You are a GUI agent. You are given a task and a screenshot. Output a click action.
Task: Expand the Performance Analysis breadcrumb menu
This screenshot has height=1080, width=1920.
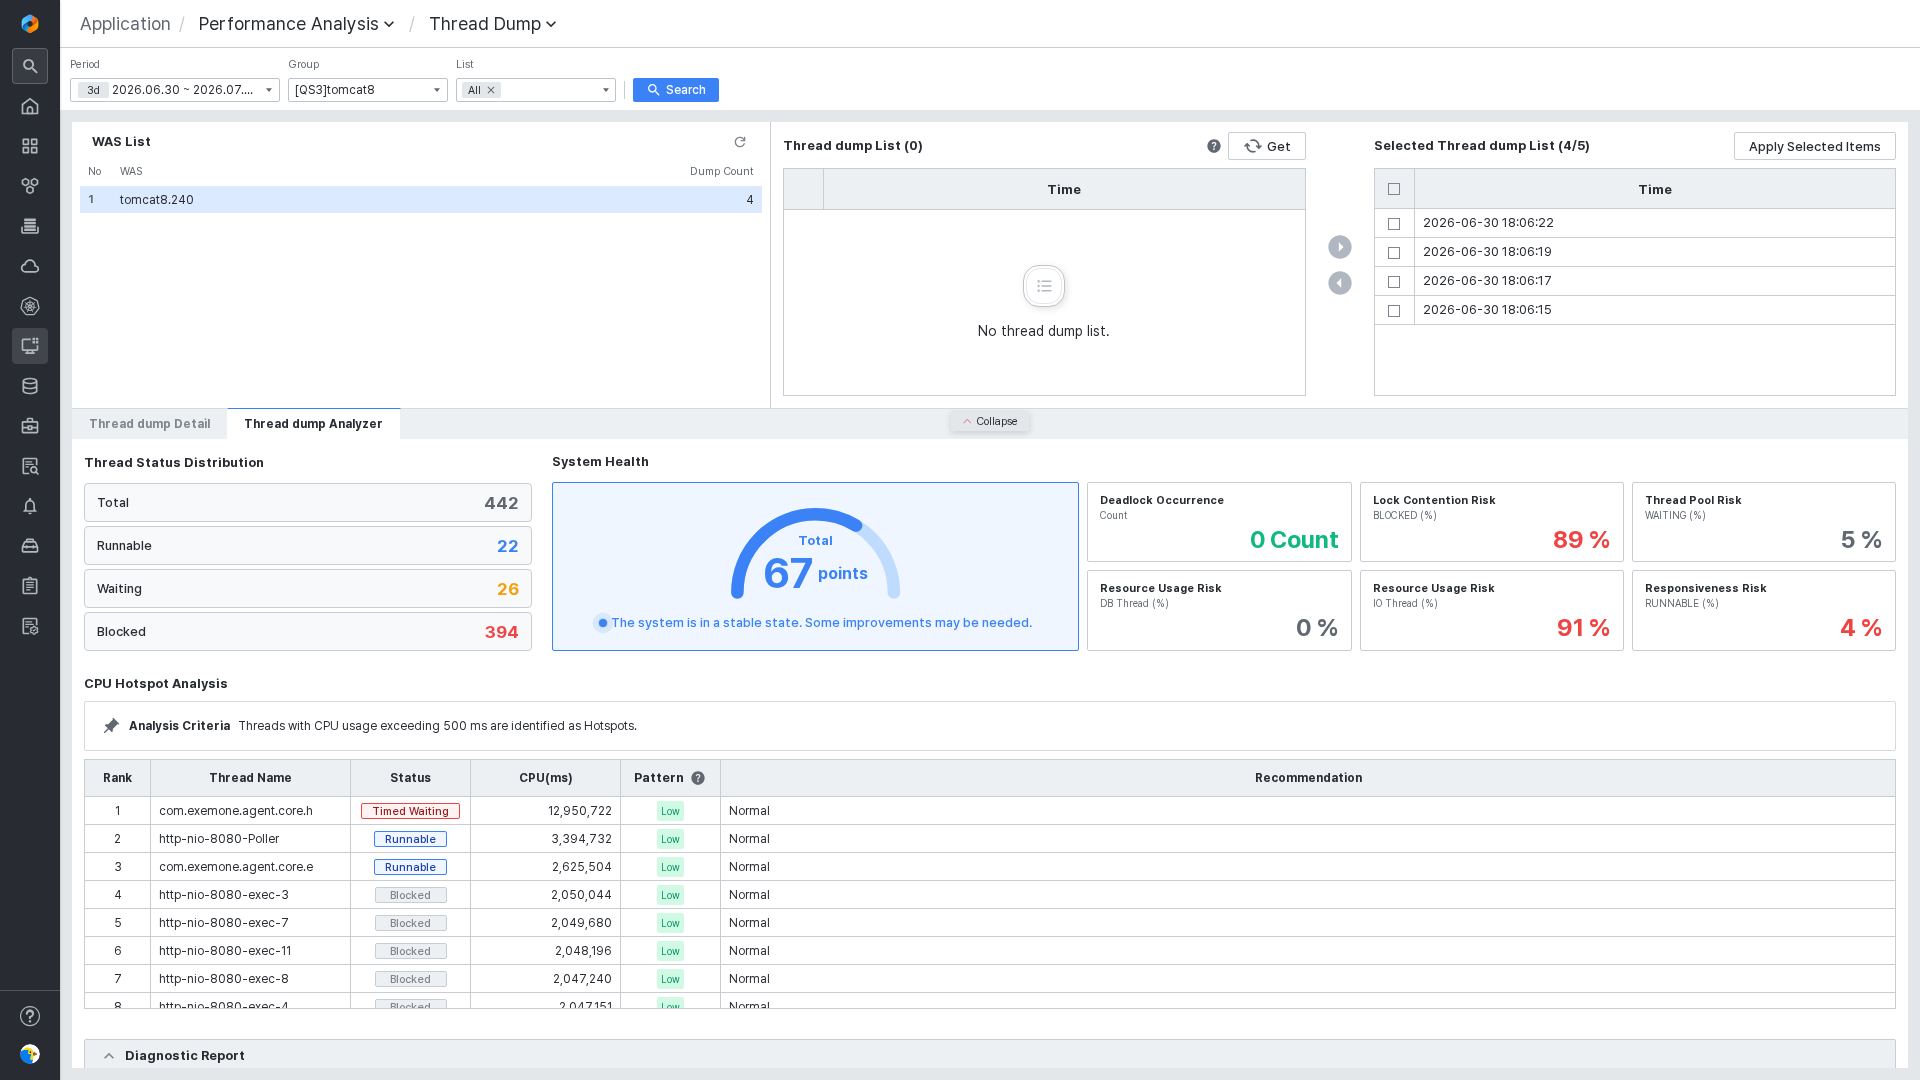pyautogui.click(x=296, y=24)
